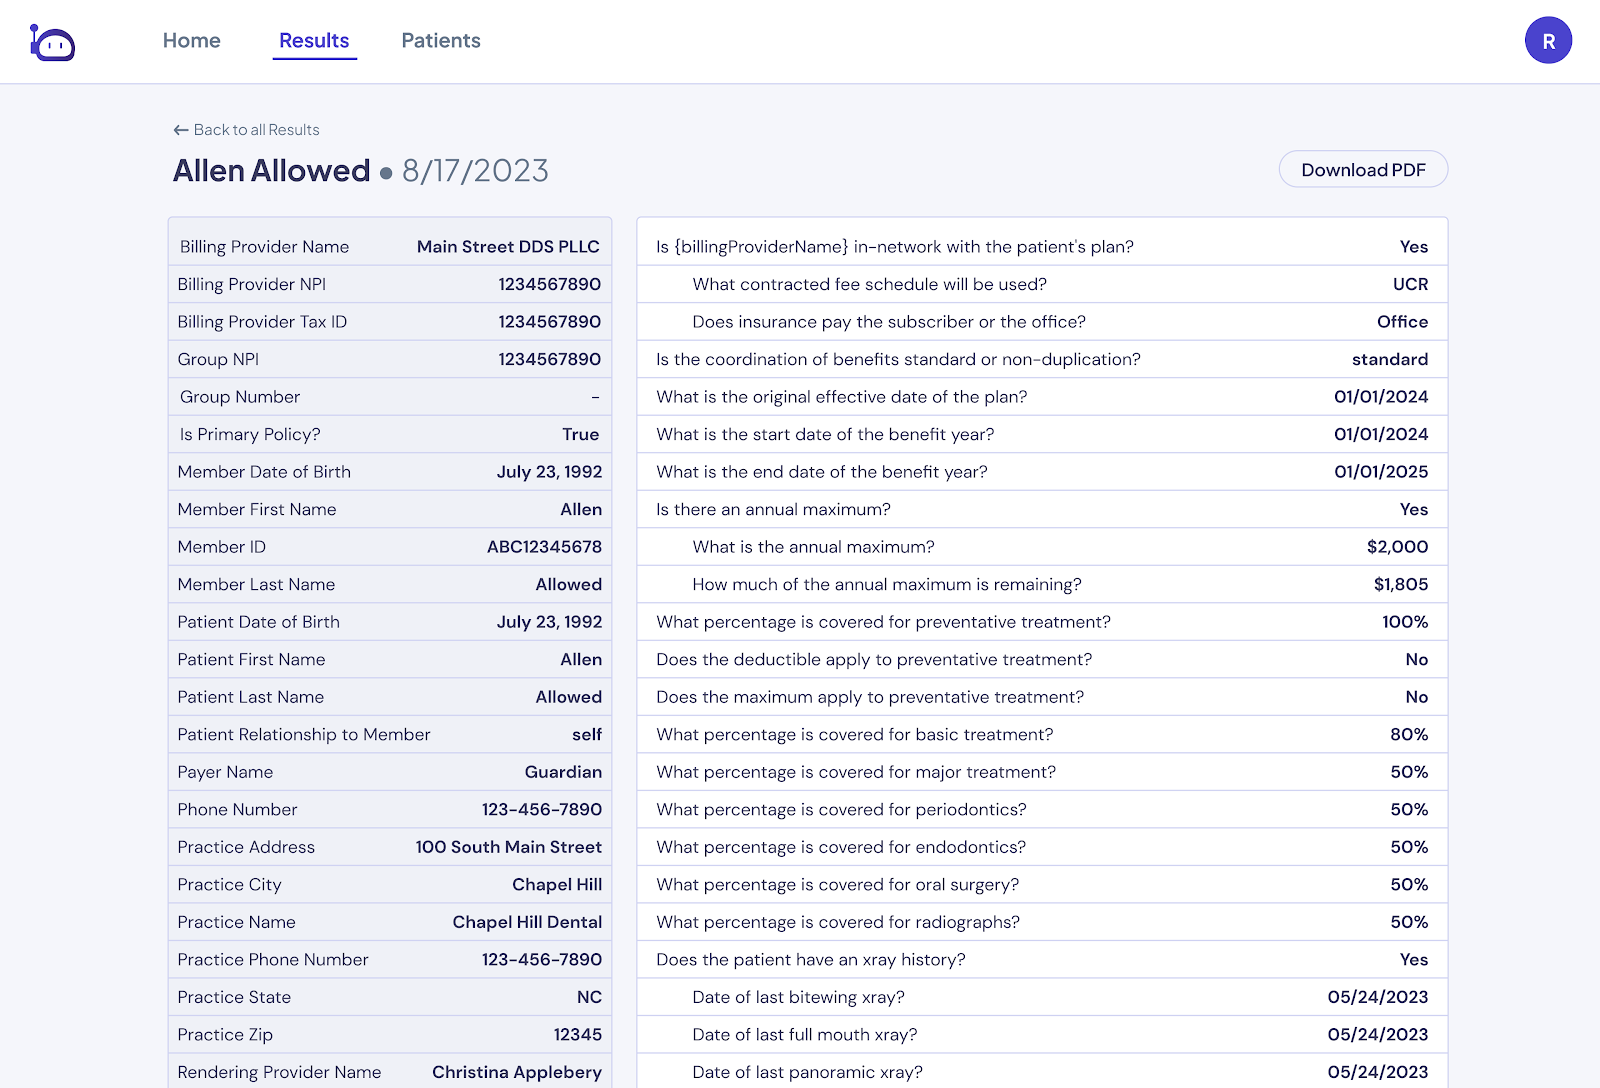This screenshot has width=1600, height=1088.
Task: Click the Group NPI label
Action: click(x=218, y=359)
